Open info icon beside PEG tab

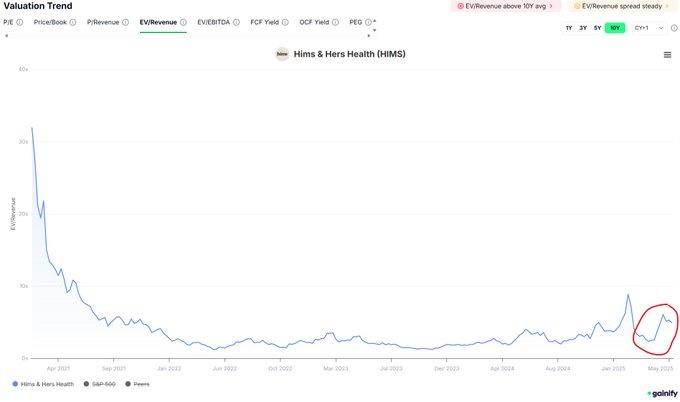click(x=368, y=22)
